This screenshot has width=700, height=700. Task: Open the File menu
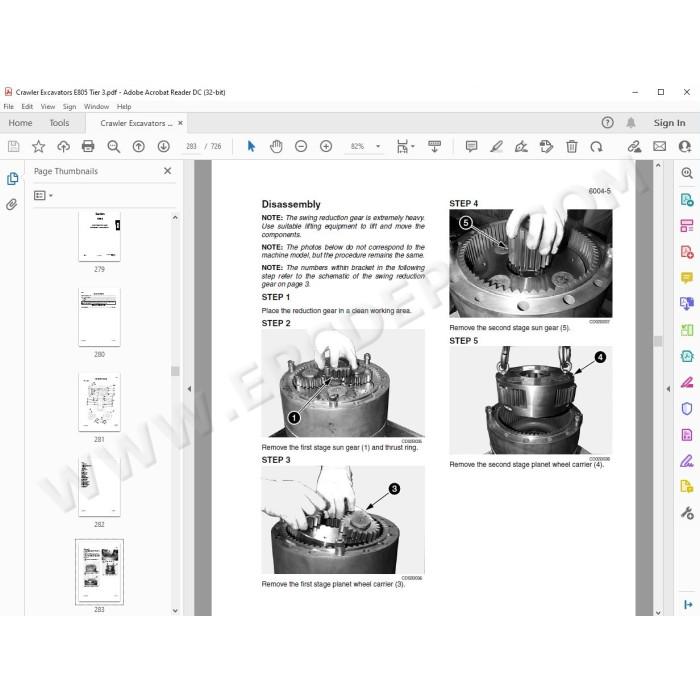8,107
